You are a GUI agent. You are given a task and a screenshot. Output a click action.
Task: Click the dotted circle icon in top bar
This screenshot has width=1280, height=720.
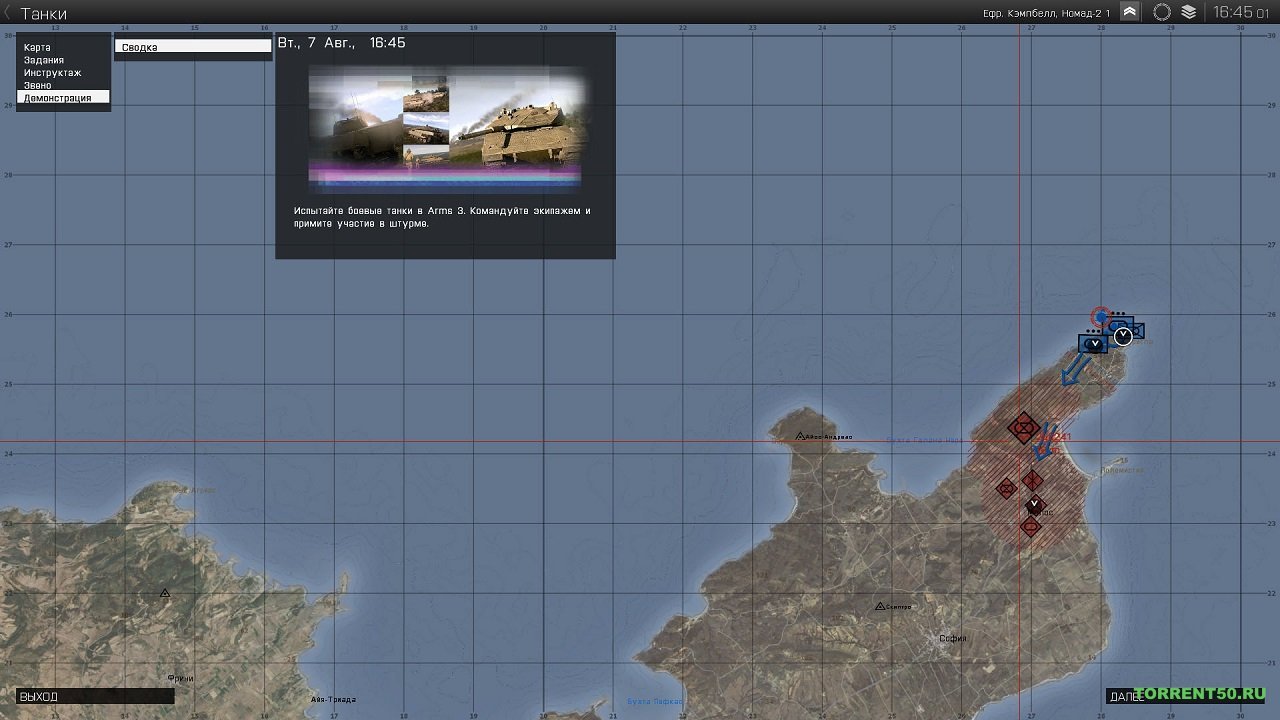pyautogui.click(x=1161, y=12)
